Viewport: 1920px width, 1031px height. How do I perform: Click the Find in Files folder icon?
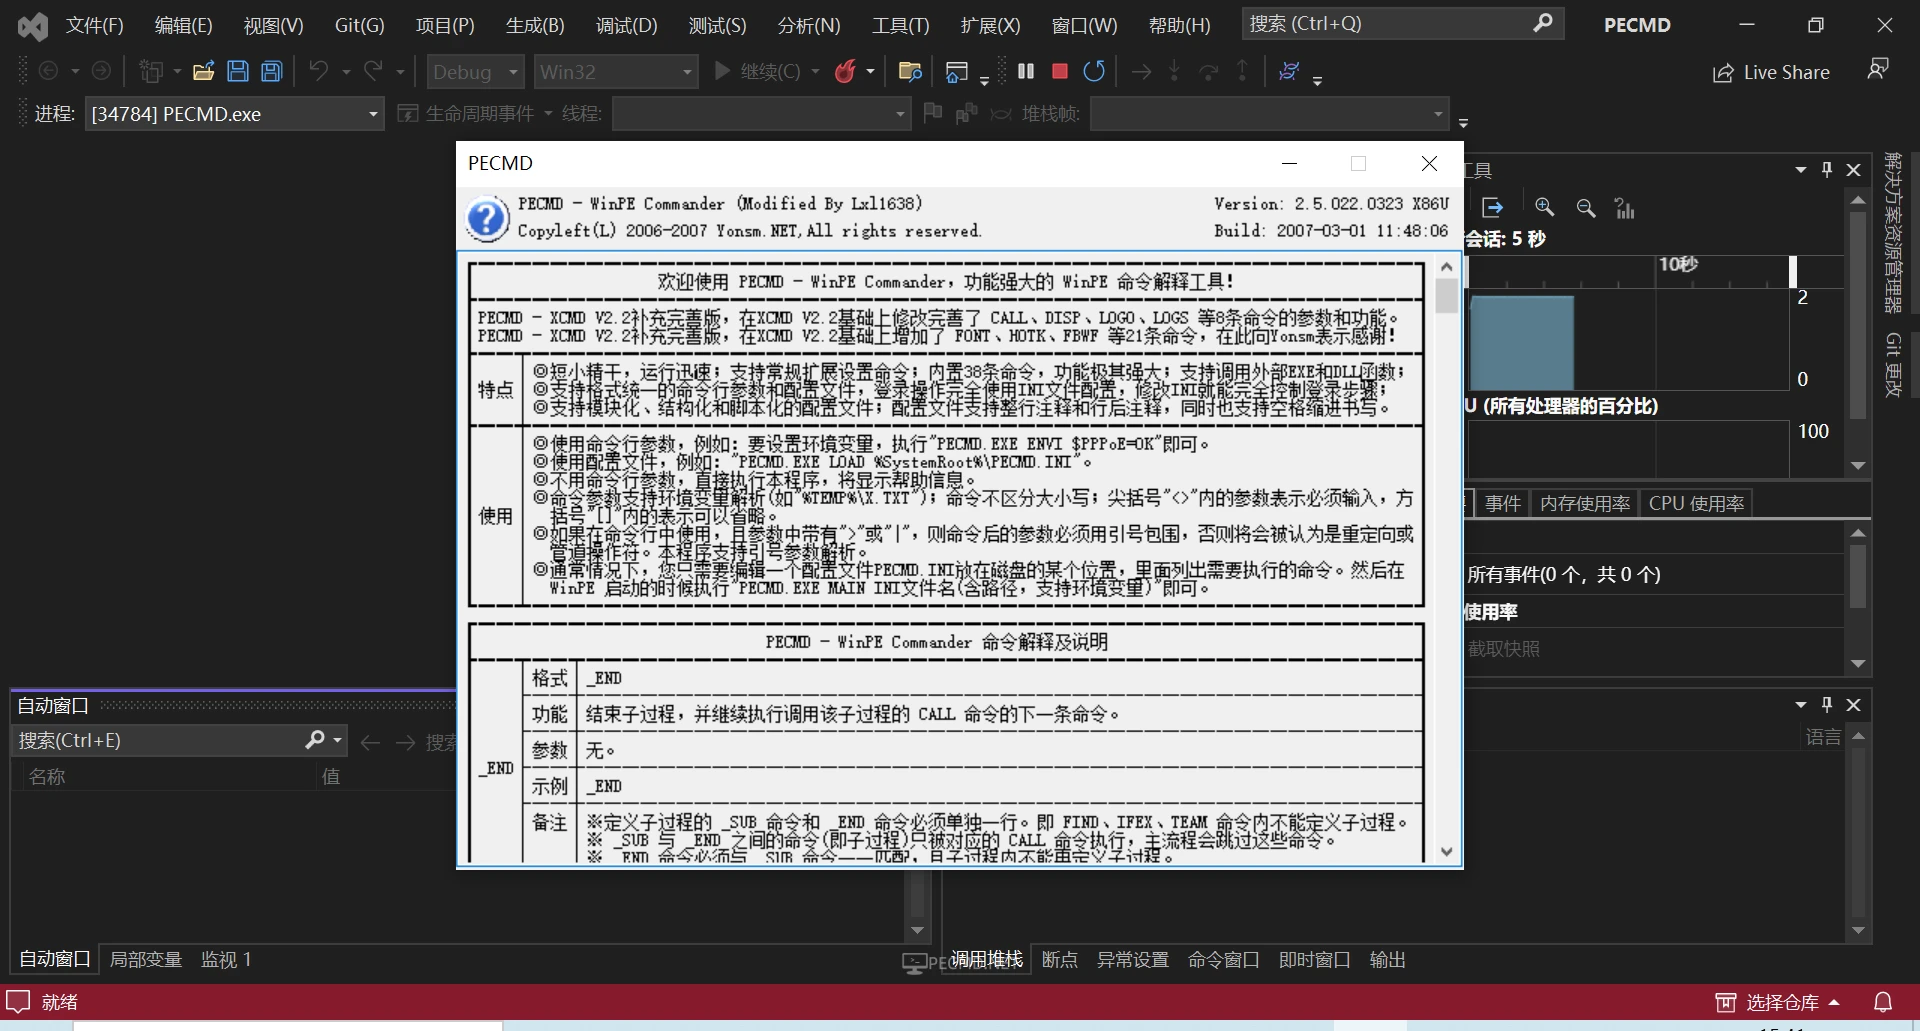point(910,71)
